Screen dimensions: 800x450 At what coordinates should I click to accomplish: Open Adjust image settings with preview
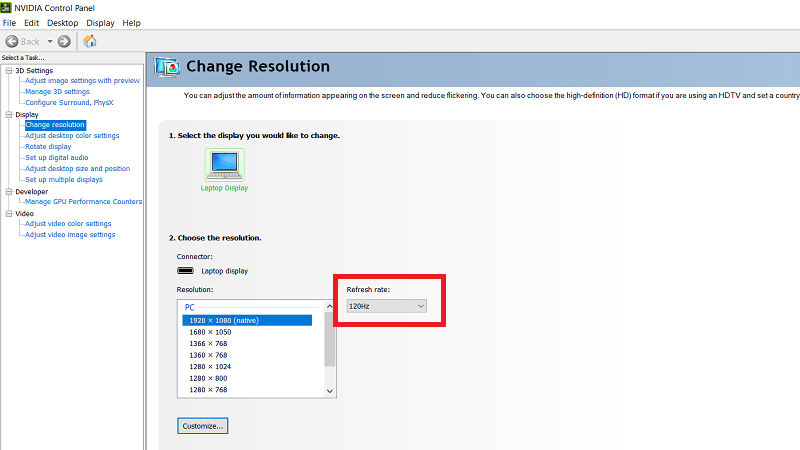(x=82, y=81)
